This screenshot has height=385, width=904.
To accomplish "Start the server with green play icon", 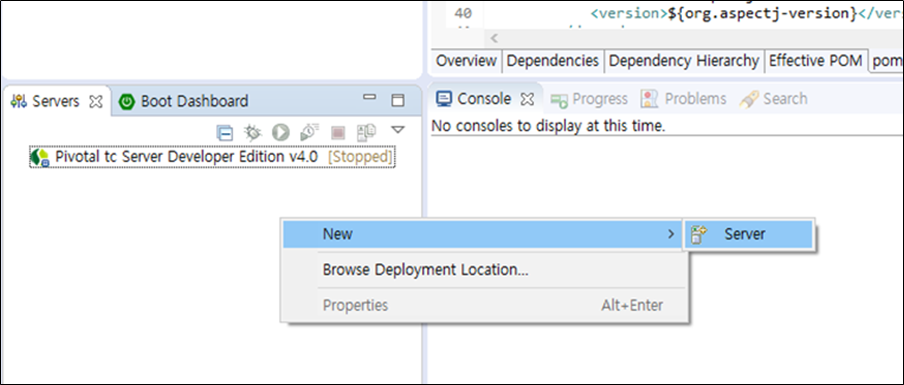I will [280, 133].
